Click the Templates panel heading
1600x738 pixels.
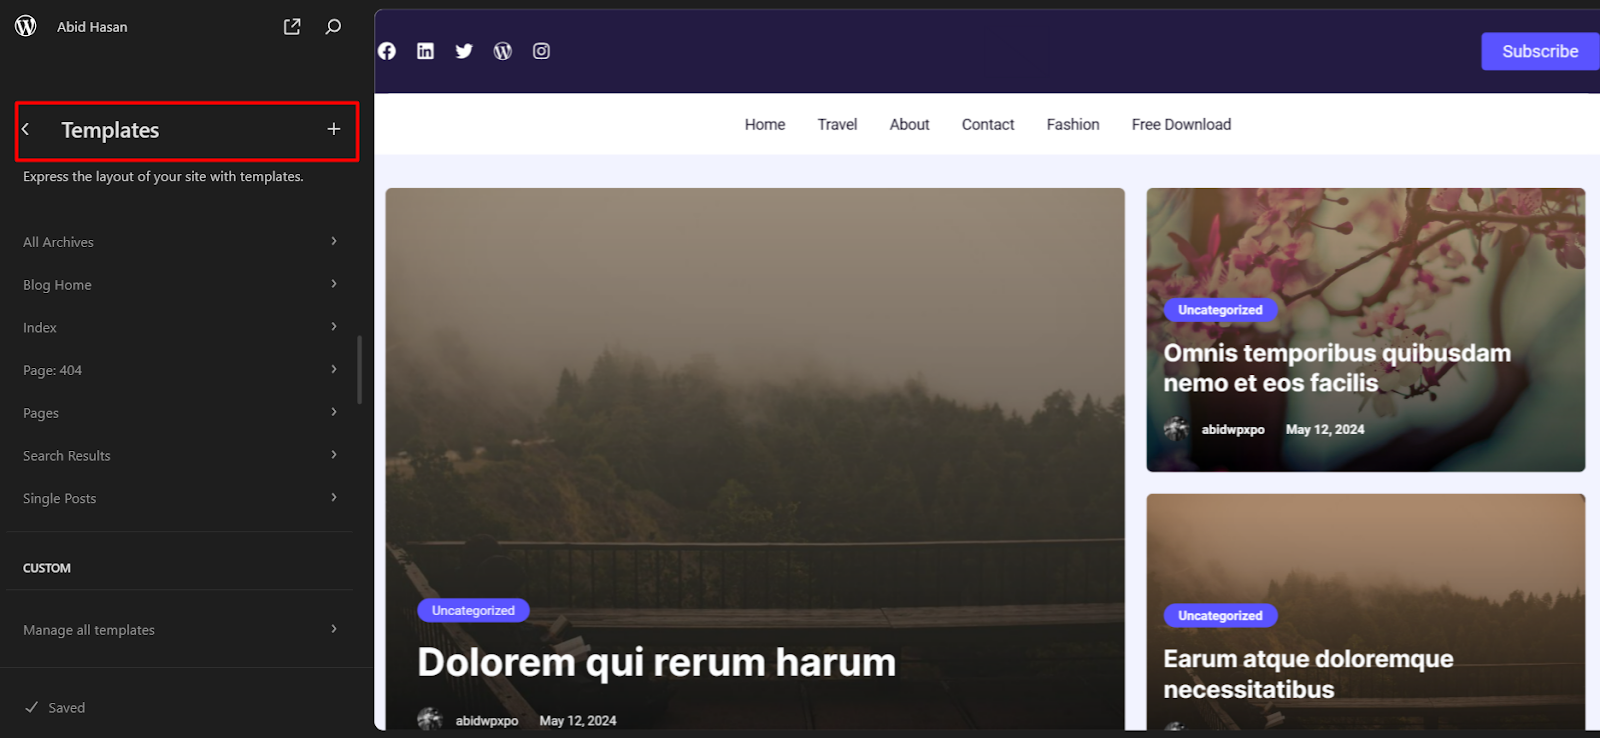pyautogui.click(x=110, y=130)
